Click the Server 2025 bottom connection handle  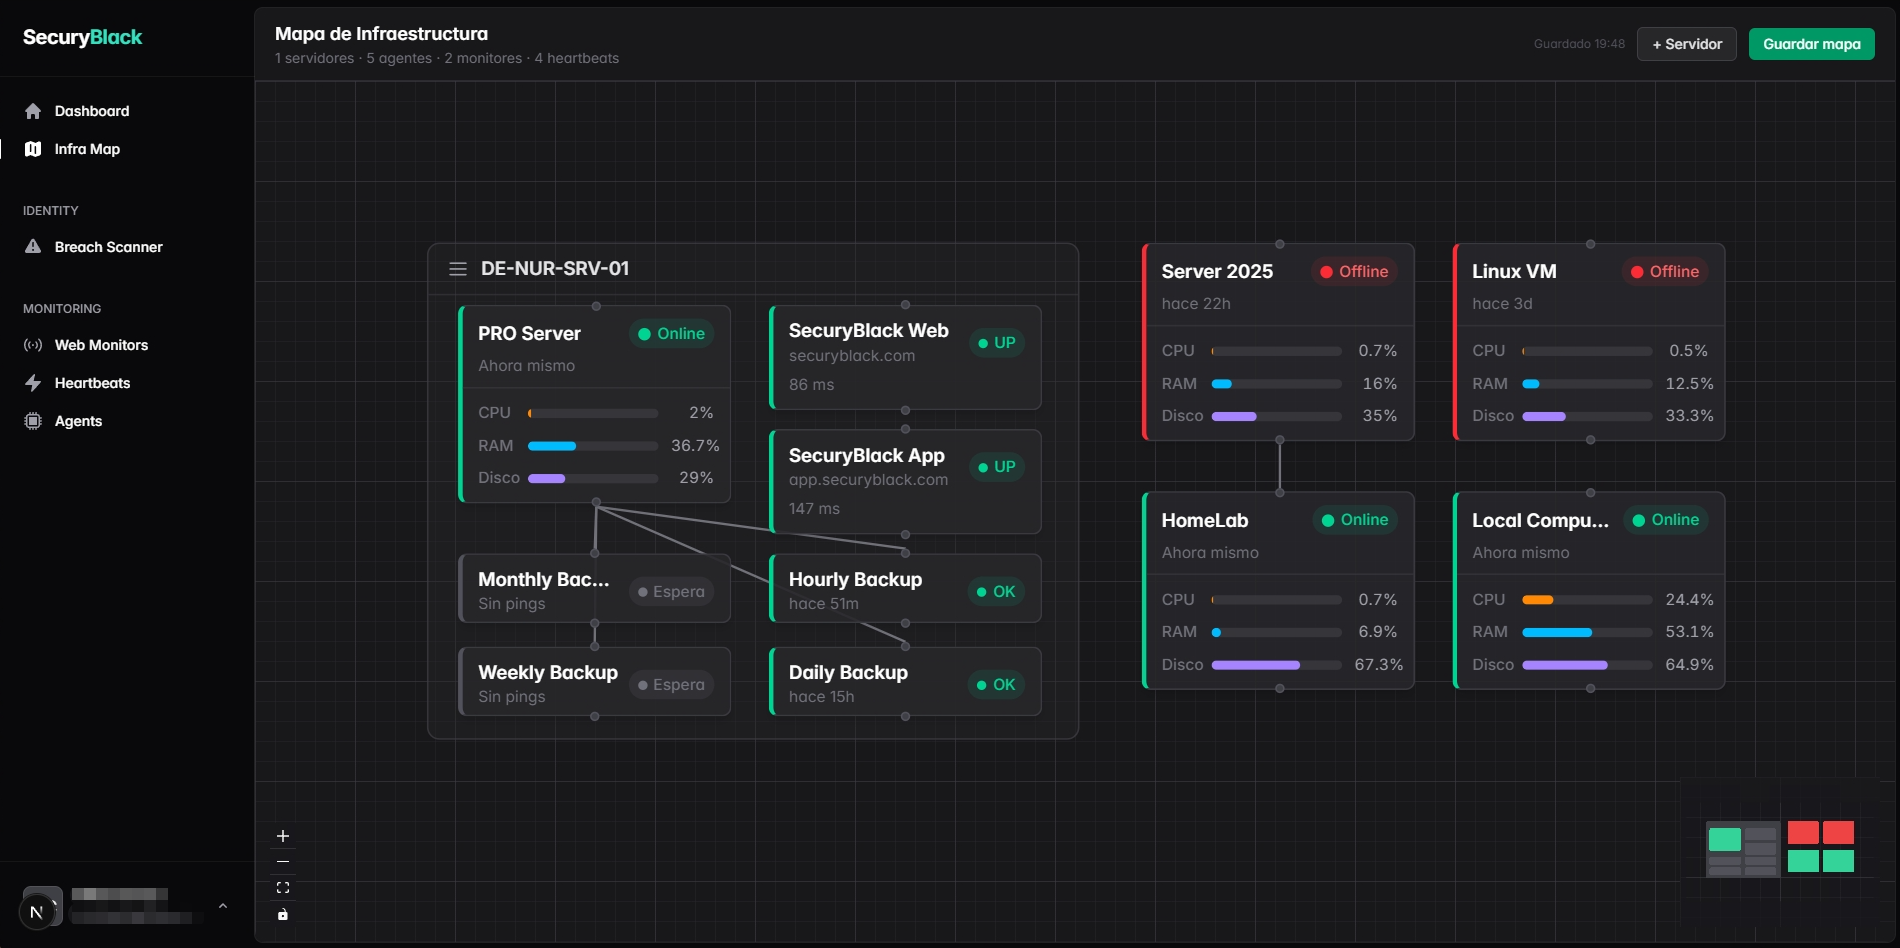pos(1279,440)
